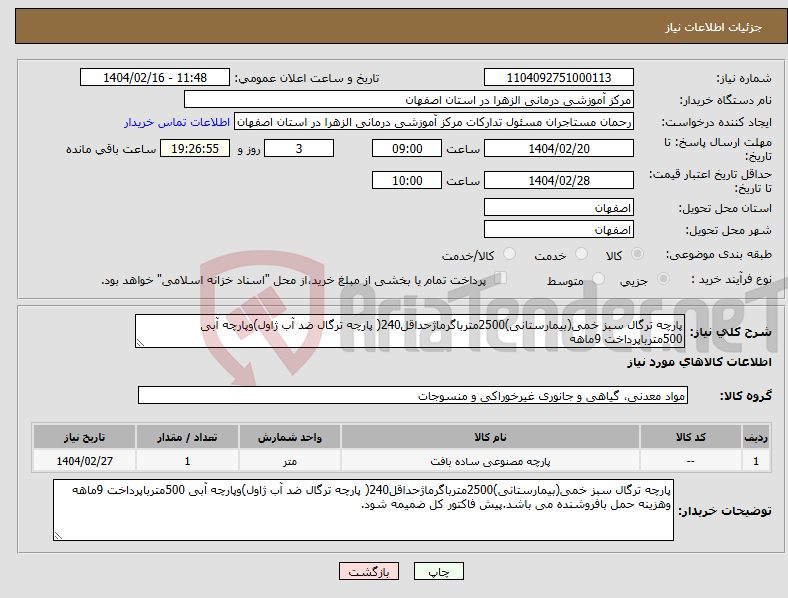
Task: Click the resize handle of description textarea
Action: (x=140, y=343)
